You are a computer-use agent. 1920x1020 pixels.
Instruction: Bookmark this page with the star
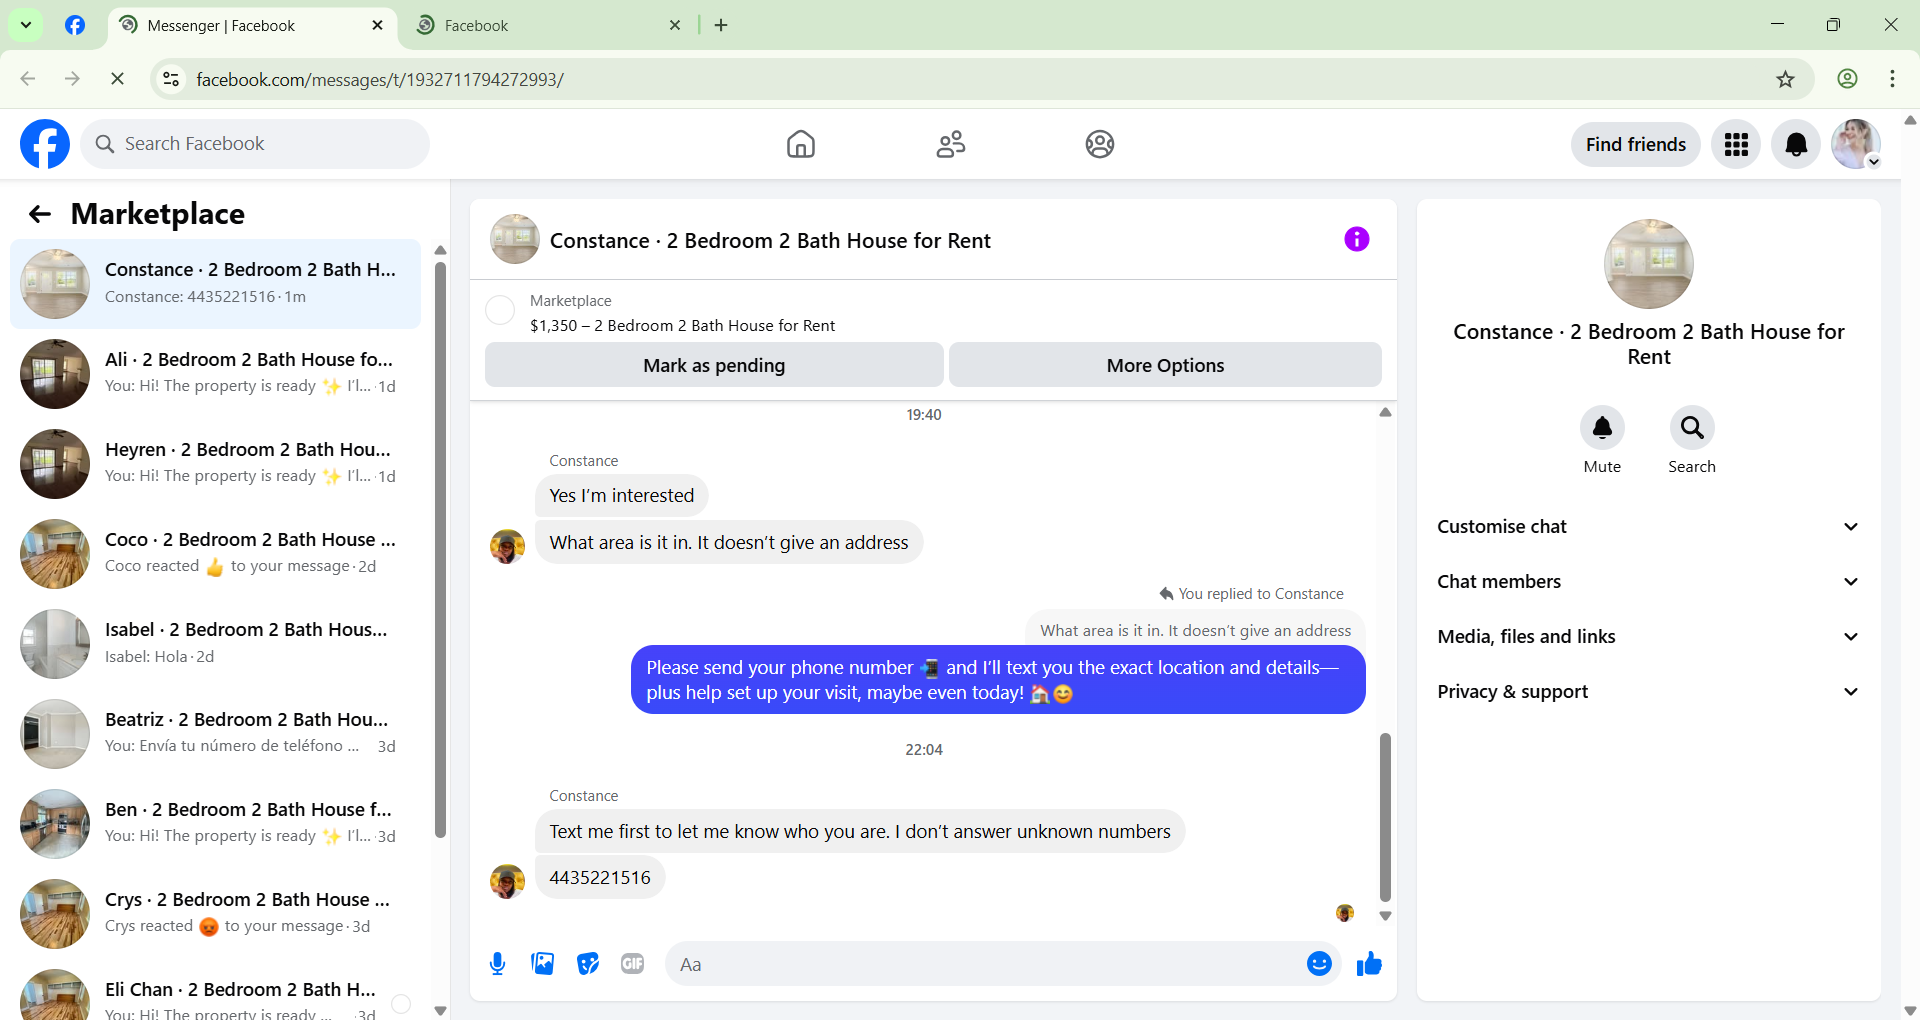[x=1786, y=79]
